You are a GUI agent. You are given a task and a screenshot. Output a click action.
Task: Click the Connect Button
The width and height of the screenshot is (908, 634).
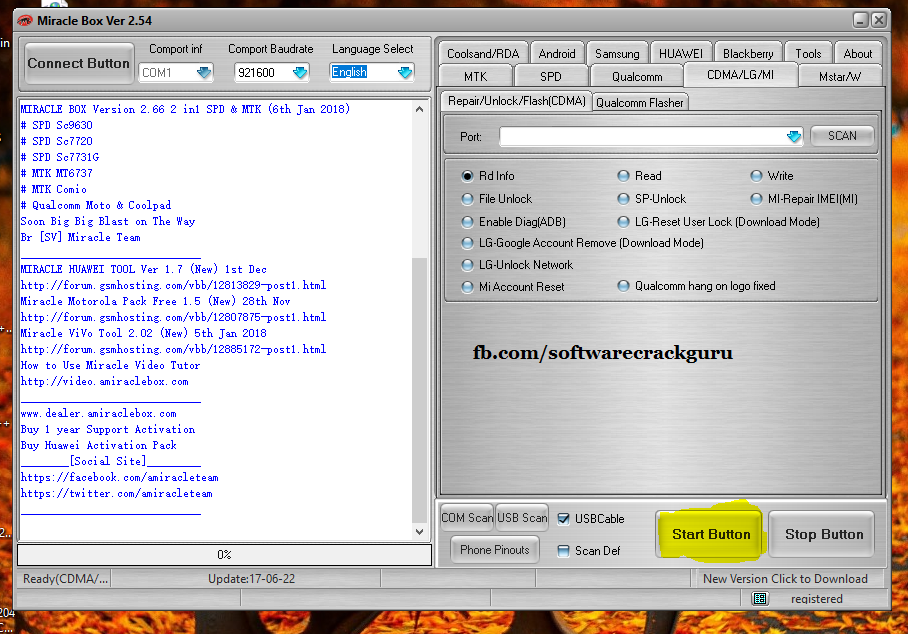coord(79,64)
